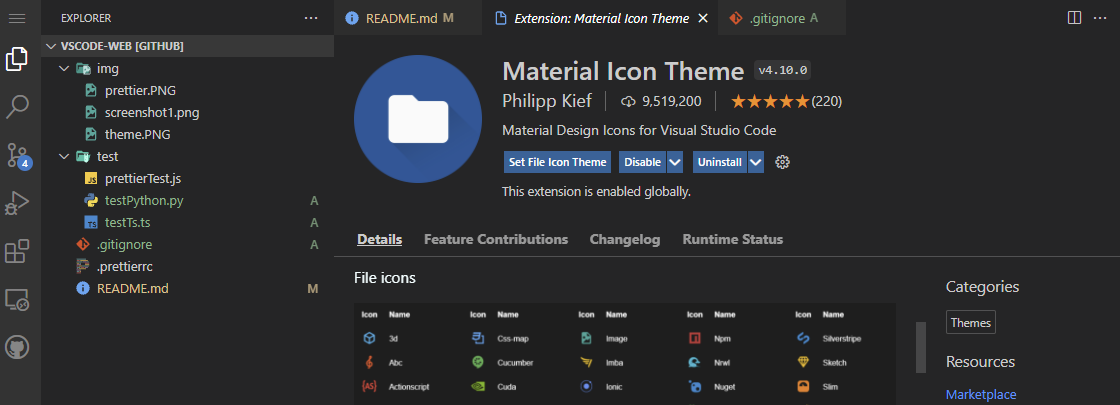Open the Explorer view in activity bar
Viewport: 1120px width, 405px height.
click(16, 59)
